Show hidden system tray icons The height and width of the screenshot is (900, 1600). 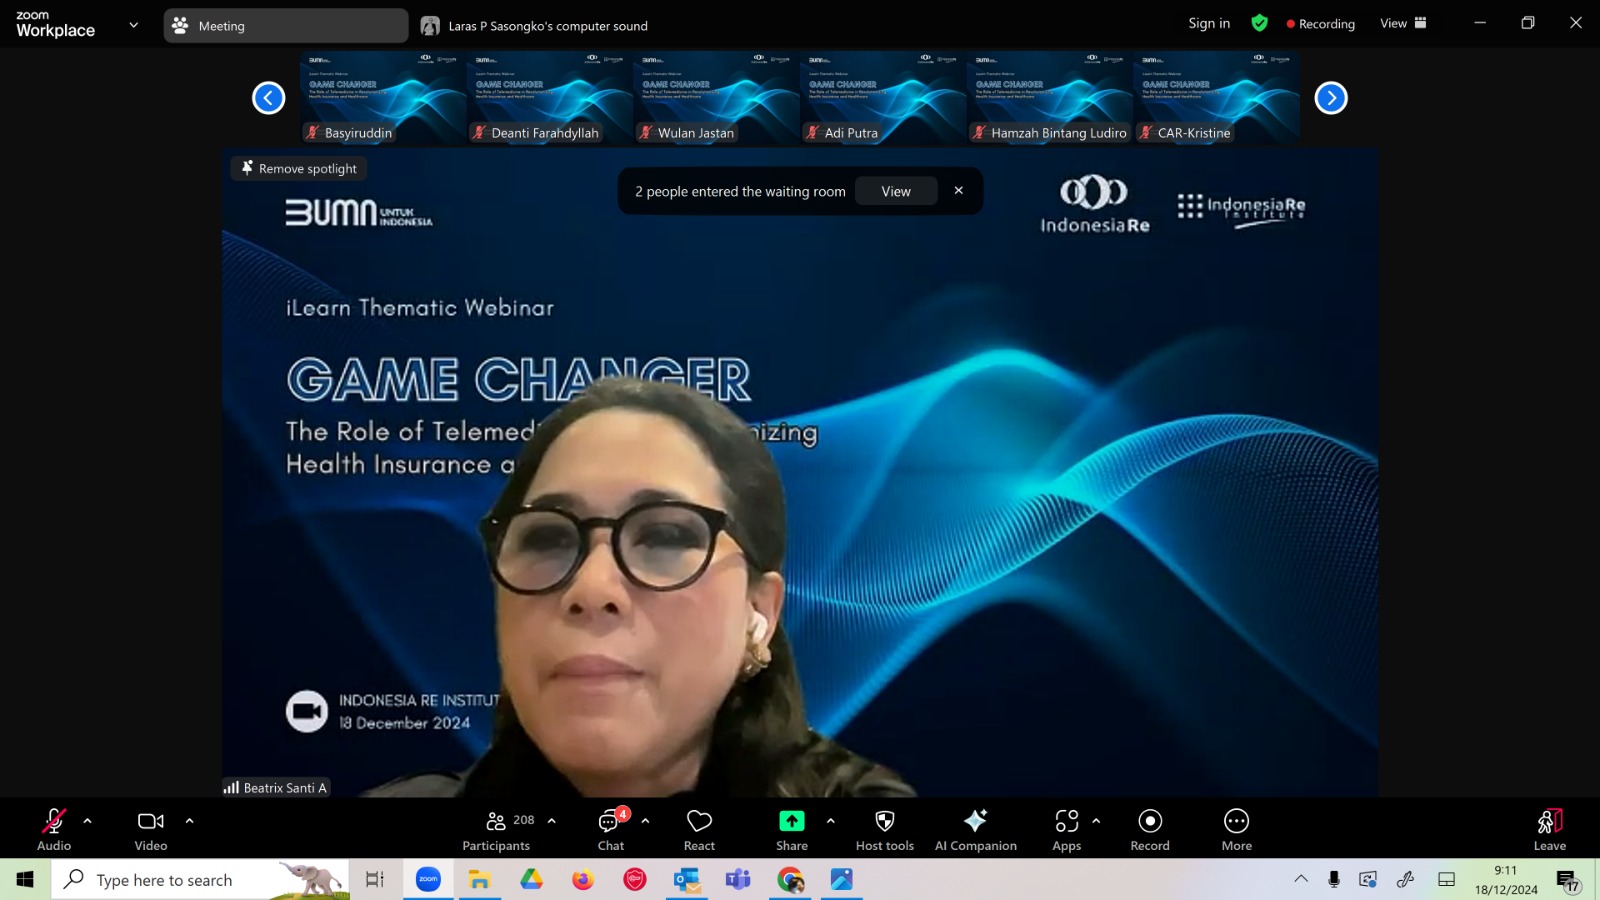pos(1301,879)
